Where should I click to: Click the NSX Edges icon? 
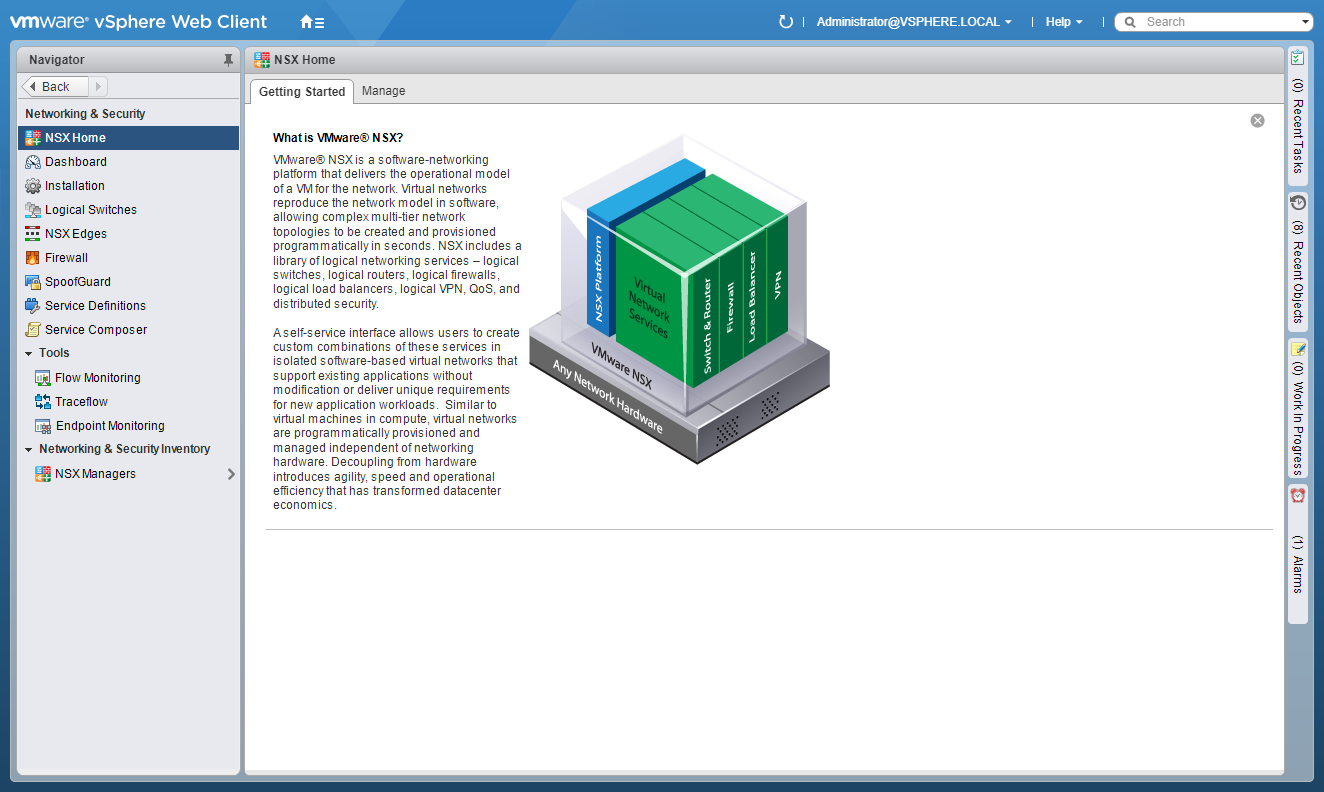[x=33, y=234]
